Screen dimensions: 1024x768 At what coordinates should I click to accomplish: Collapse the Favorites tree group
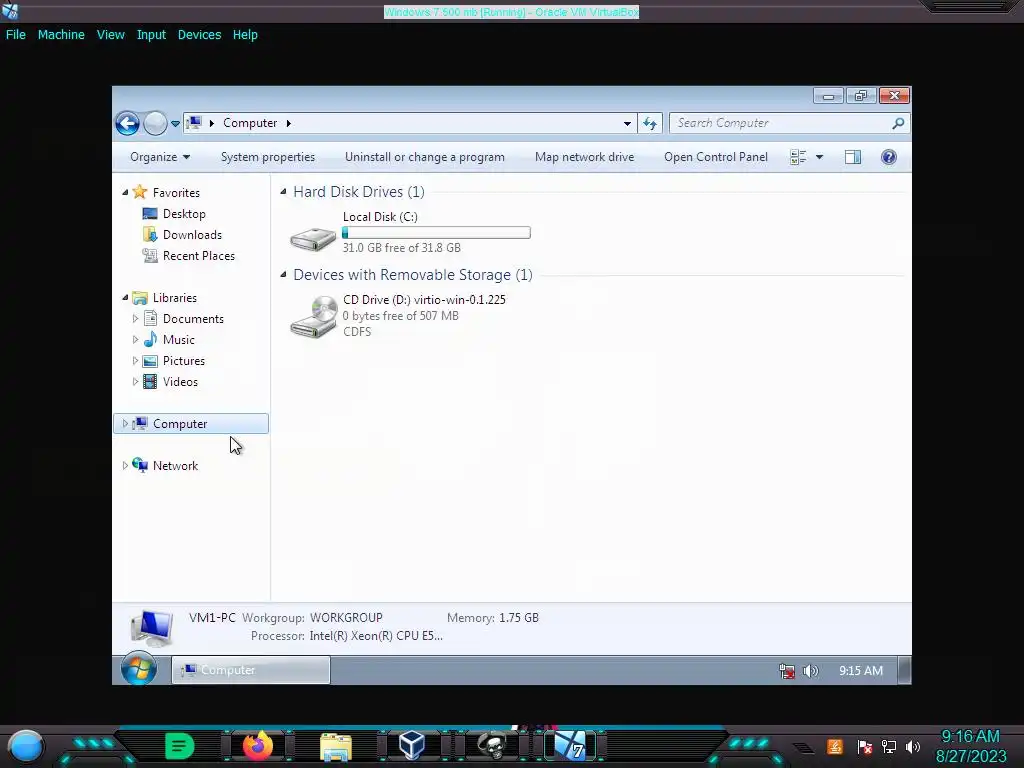pos(125,193)
